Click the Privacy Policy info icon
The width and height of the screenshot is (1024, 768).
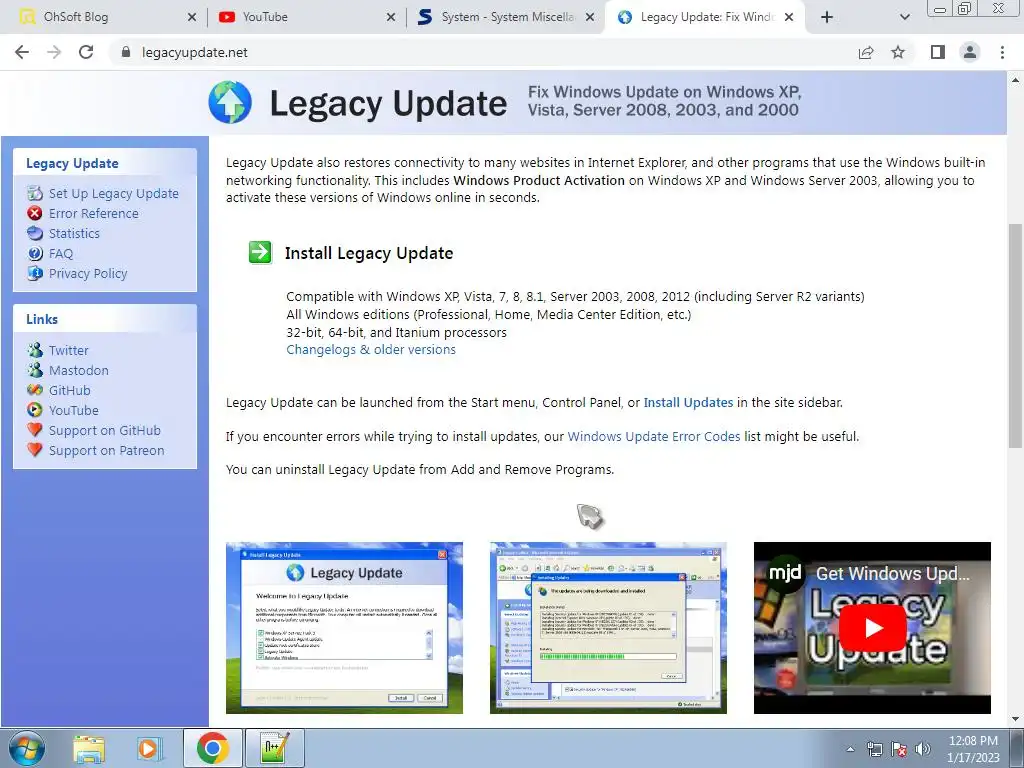tap(35, 273)
